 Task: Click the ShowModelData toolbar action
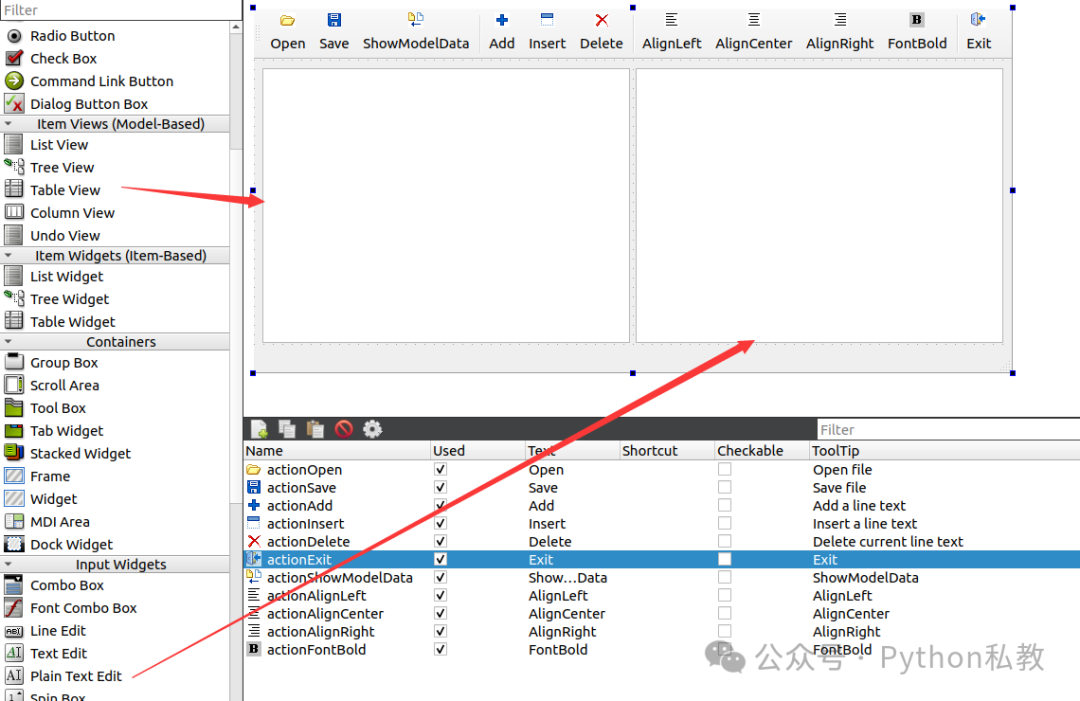[415, 31]
